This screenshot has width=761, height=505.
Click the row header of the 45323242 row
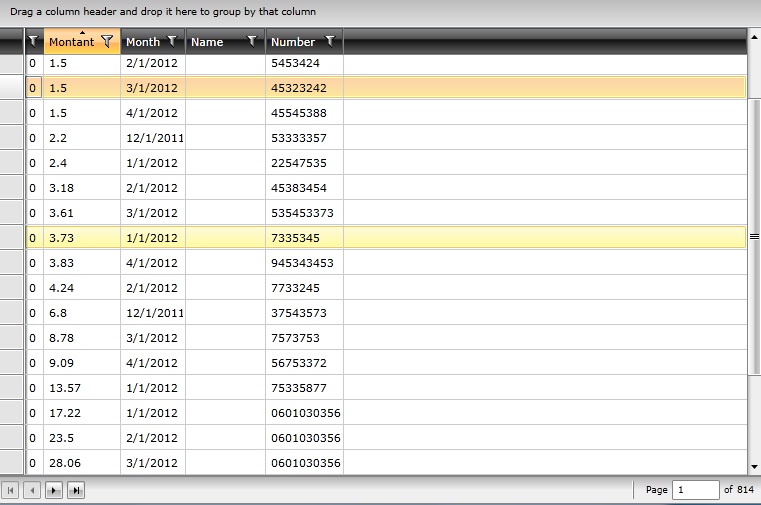[x=12, y=88]
